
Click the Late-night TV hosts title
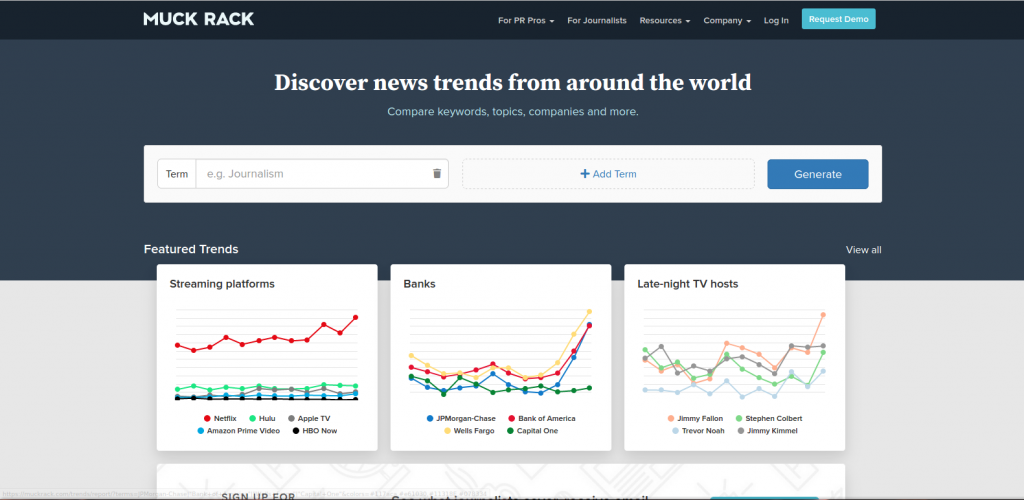(688, 284)
